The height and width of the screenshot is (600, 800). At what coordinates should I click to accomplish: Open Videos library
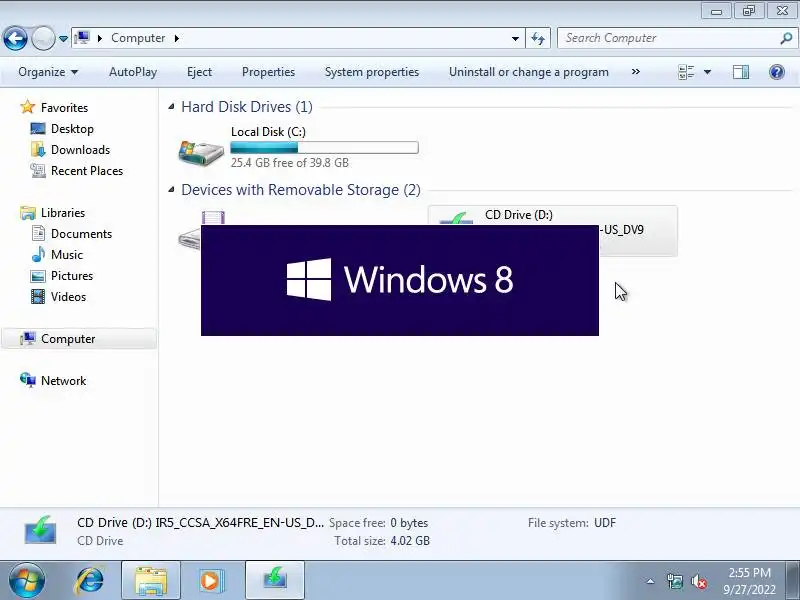(68, 296)
